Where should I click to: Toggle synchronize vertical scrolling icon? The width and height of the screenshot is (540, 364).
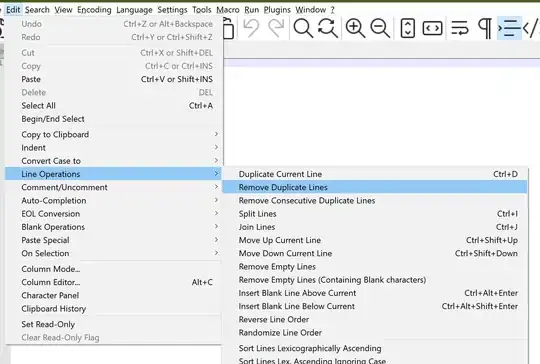click(x=408, y=28)
